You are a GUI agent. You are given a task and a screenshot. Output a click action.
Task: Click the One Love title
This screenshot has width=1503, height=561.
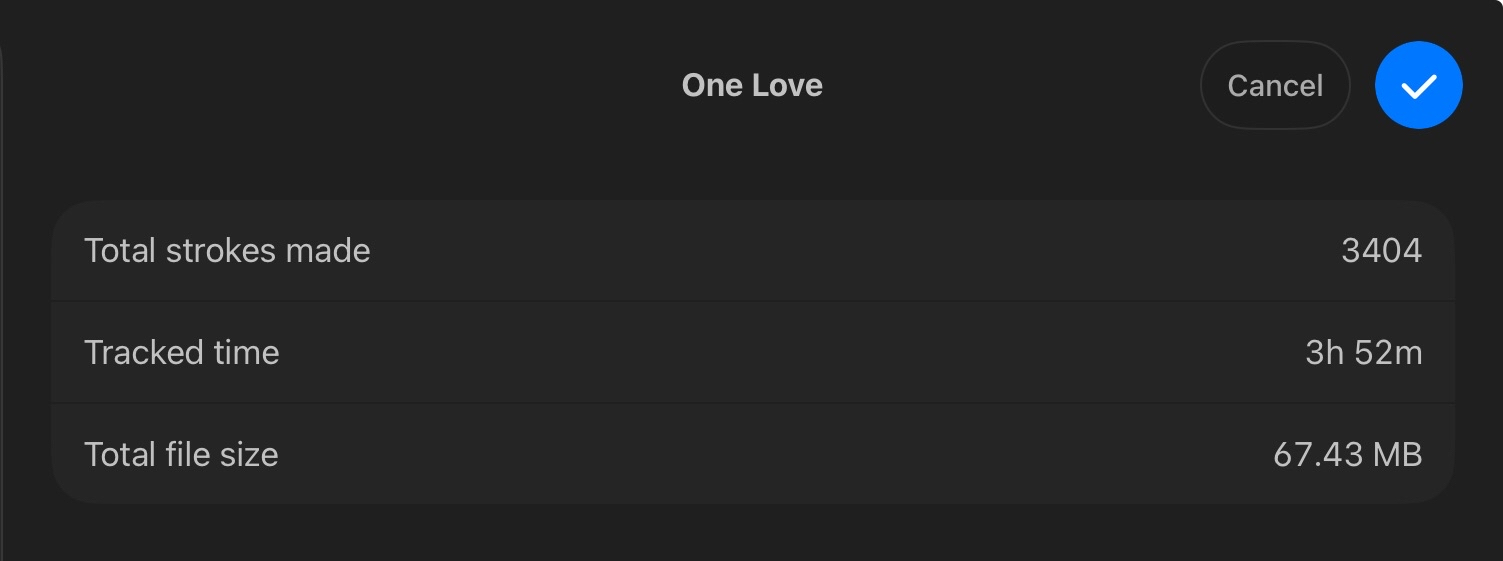point(752,86)
